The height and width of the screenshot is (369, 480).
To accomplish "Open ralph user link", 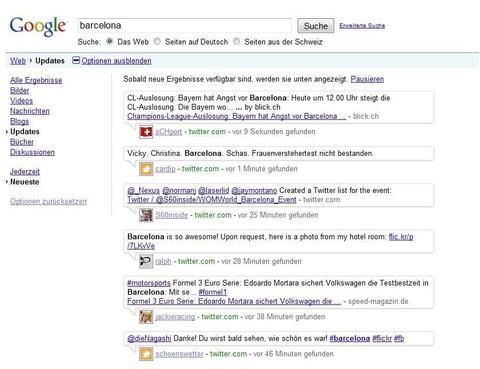I will coord(163,261).
